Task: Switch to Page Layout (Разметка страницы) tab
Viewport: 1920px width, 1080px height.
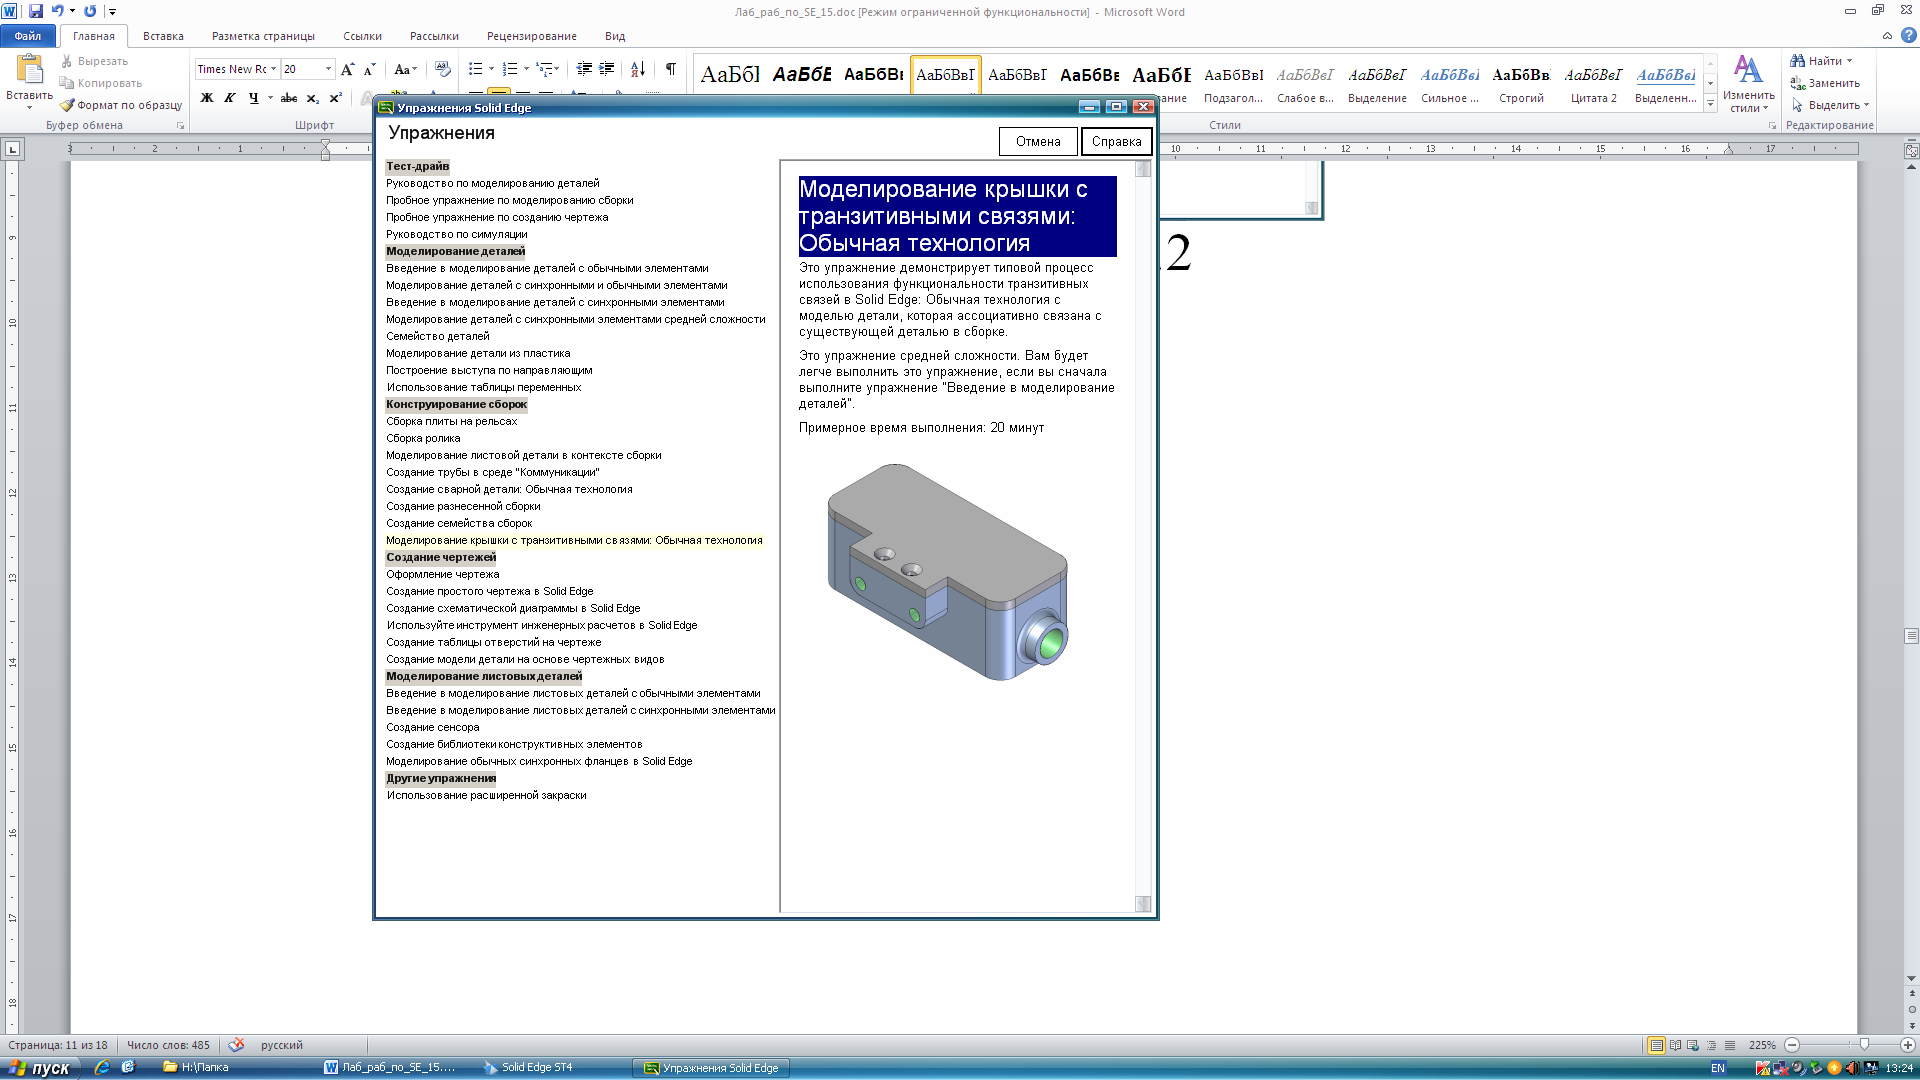Action: click(263, 36)
